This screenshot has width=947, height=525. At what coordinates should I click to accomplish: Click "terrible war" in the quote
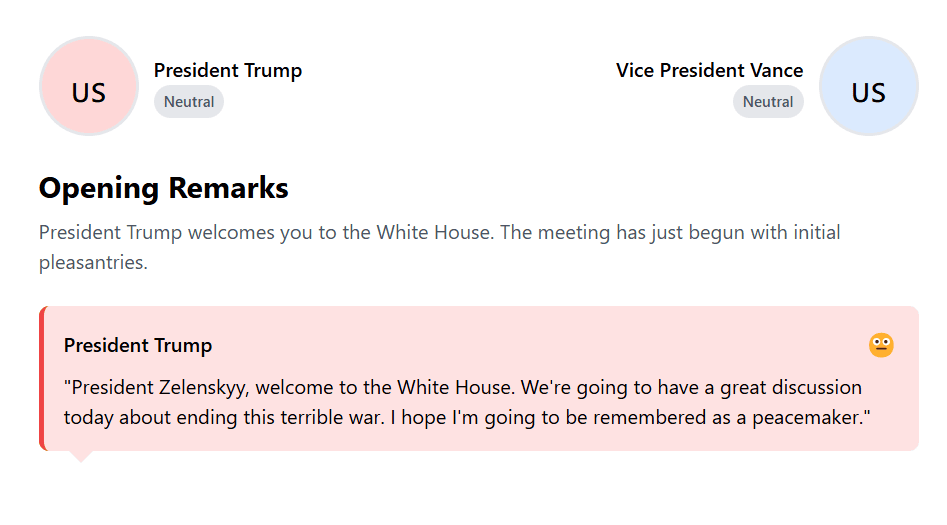pyautogui.click(x=330, y=417)
